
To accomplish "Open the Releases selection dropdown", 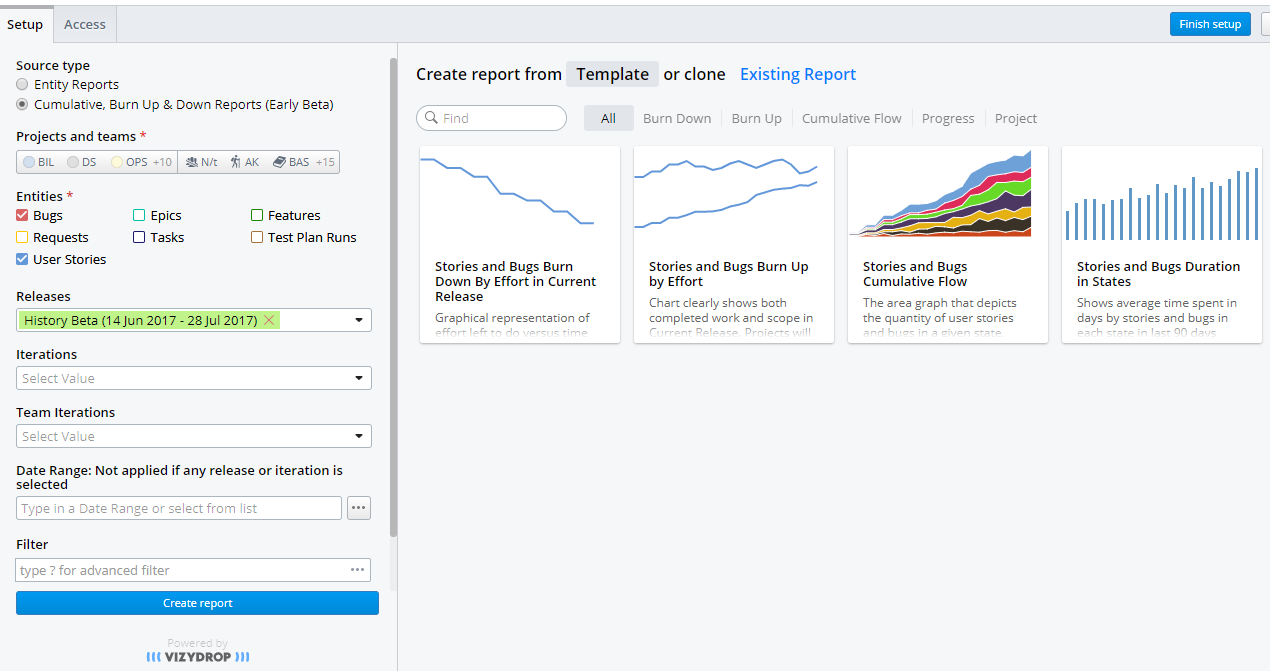I will 358,320.
